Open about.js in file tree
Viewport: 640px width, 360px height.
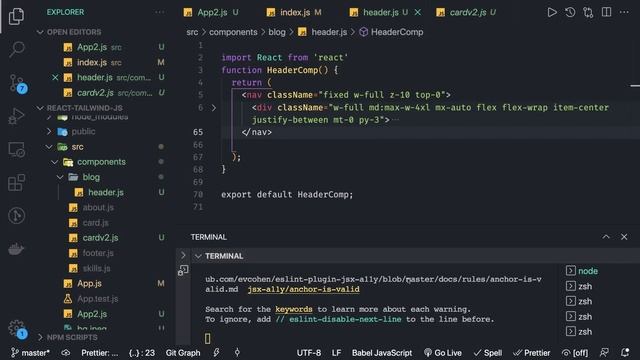pos(98,207)
